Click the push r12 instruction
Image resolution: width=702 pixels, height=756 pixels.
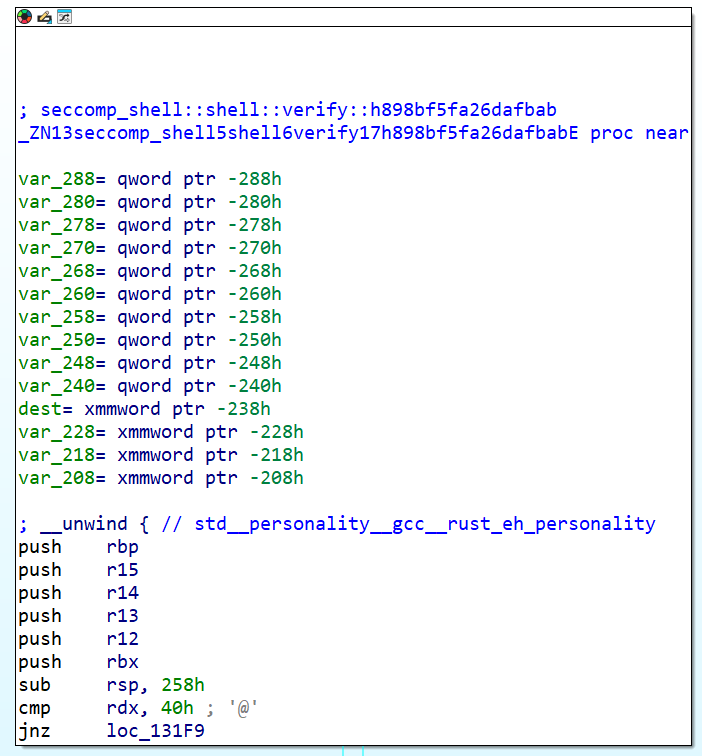click(79, 639)
